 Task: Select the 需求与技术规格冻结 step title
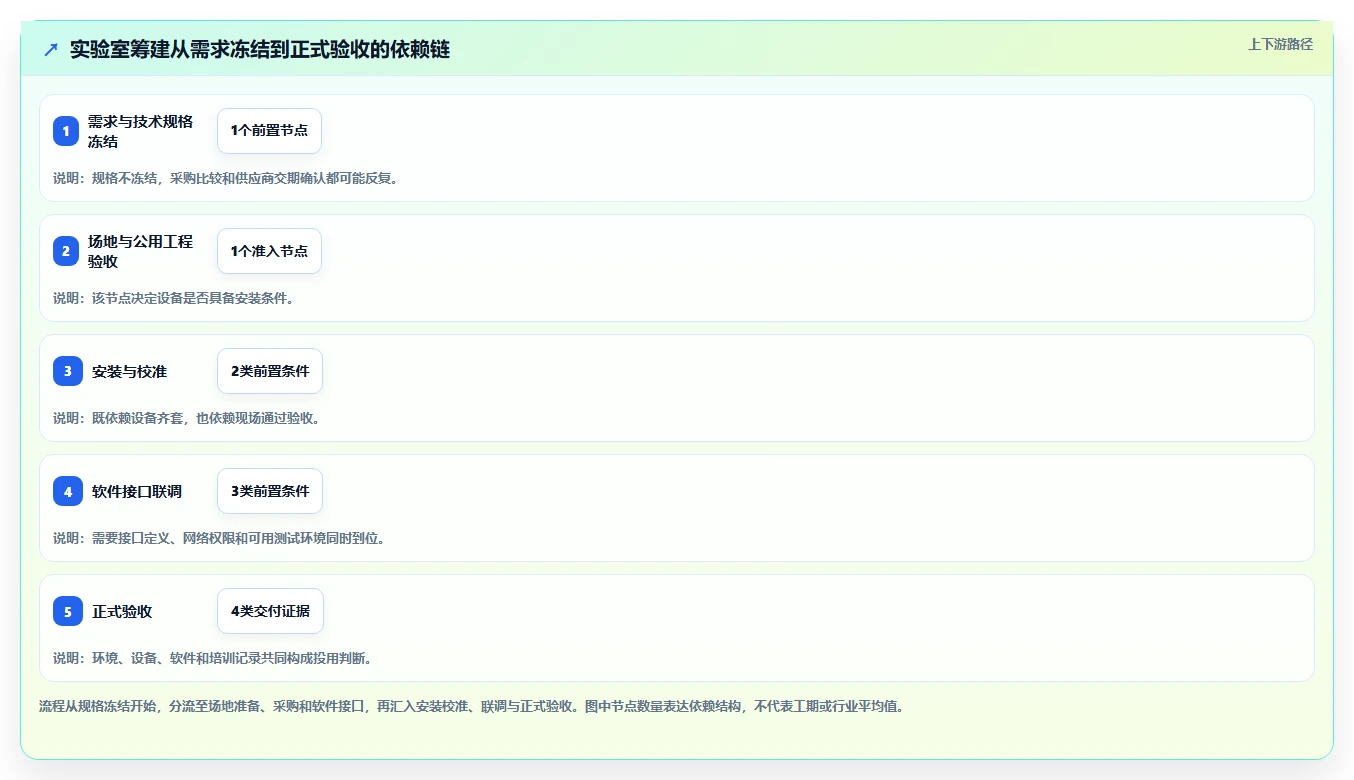pyautogui.click(x=140, y=131)
